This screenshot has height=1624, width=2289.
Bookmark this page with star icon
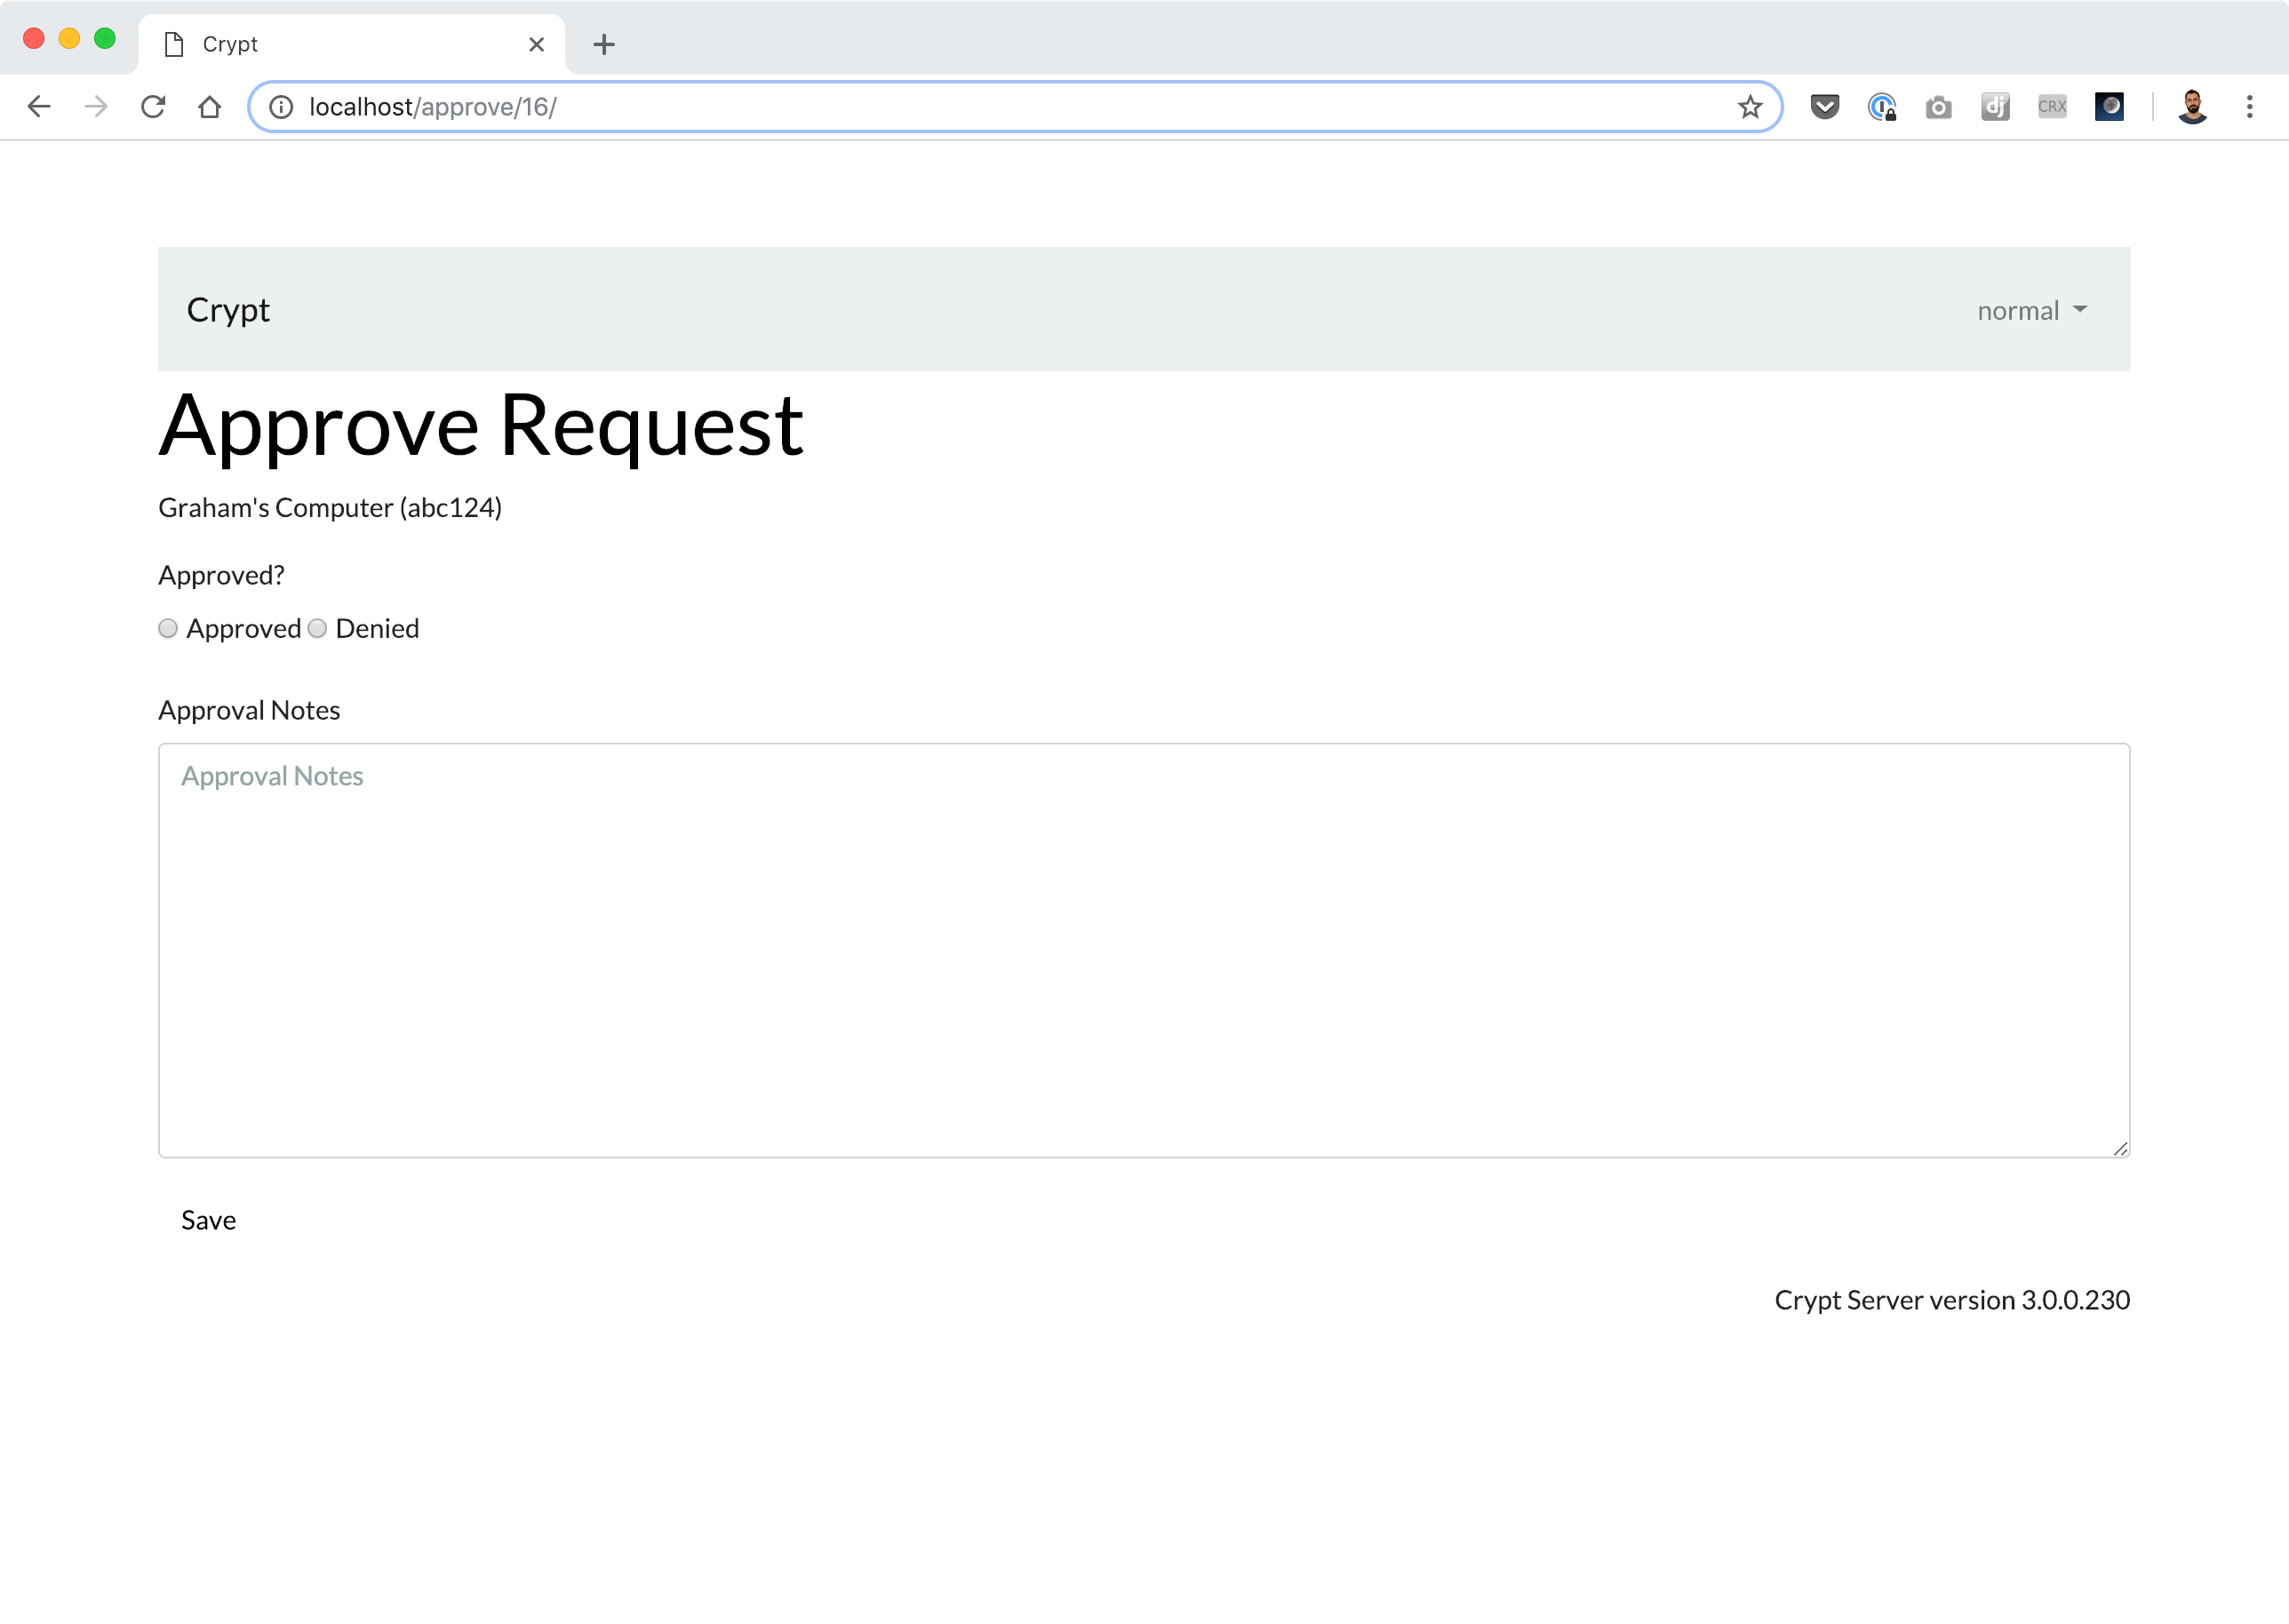(1749, 107)
